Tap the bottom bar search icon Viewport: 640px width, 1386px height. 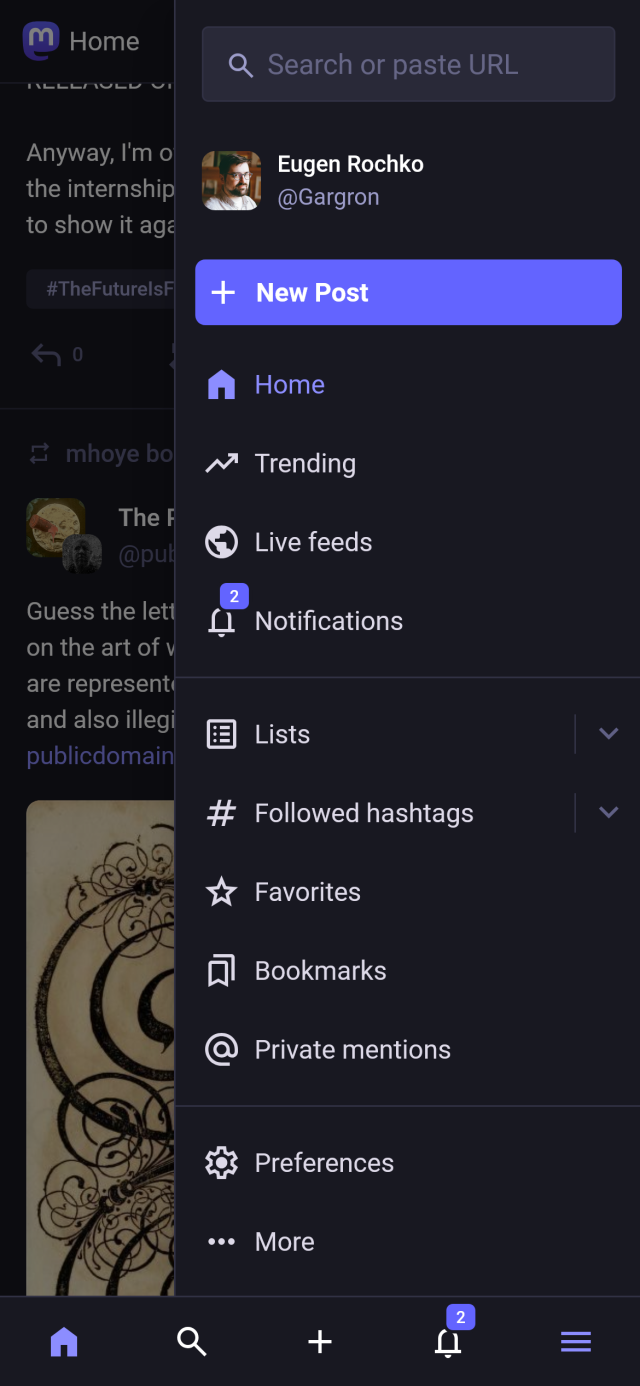[192, 1342]
